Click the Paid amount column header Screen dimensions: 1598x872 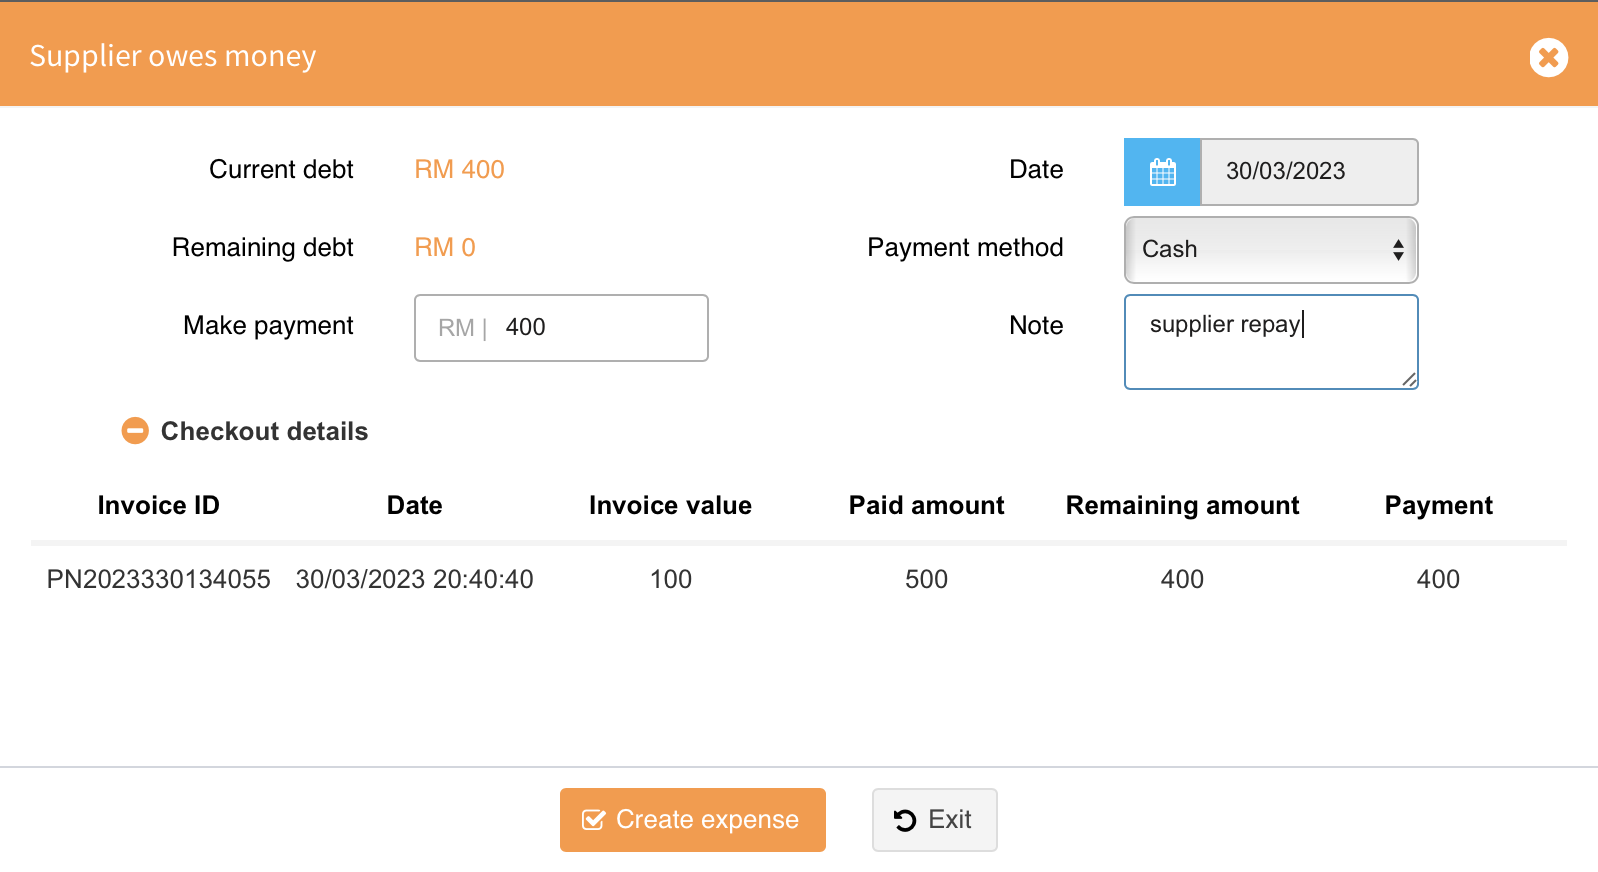926,506
